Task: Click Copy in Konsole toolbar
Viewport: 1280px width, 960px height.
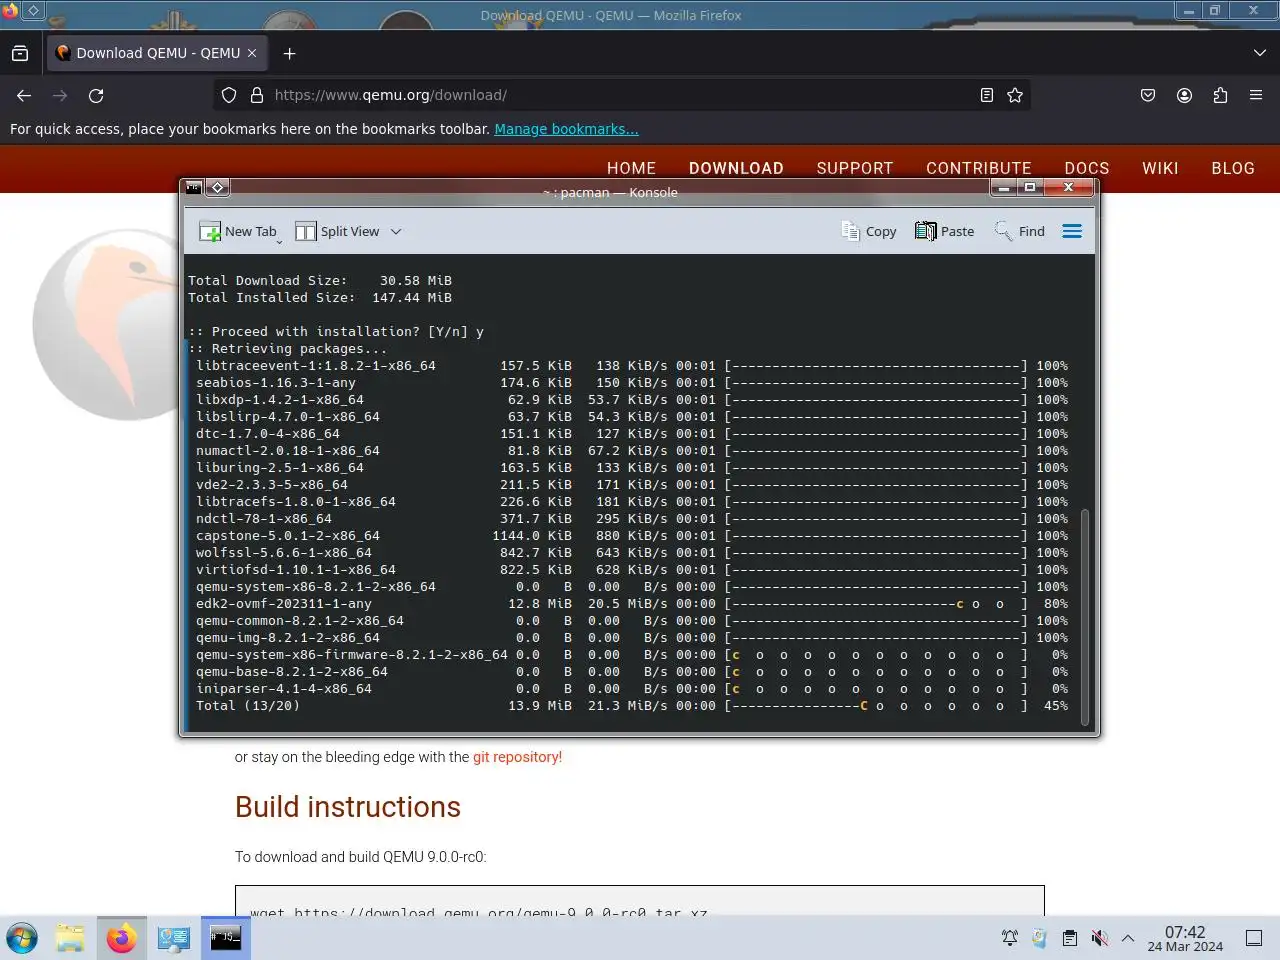Action: 869,231
